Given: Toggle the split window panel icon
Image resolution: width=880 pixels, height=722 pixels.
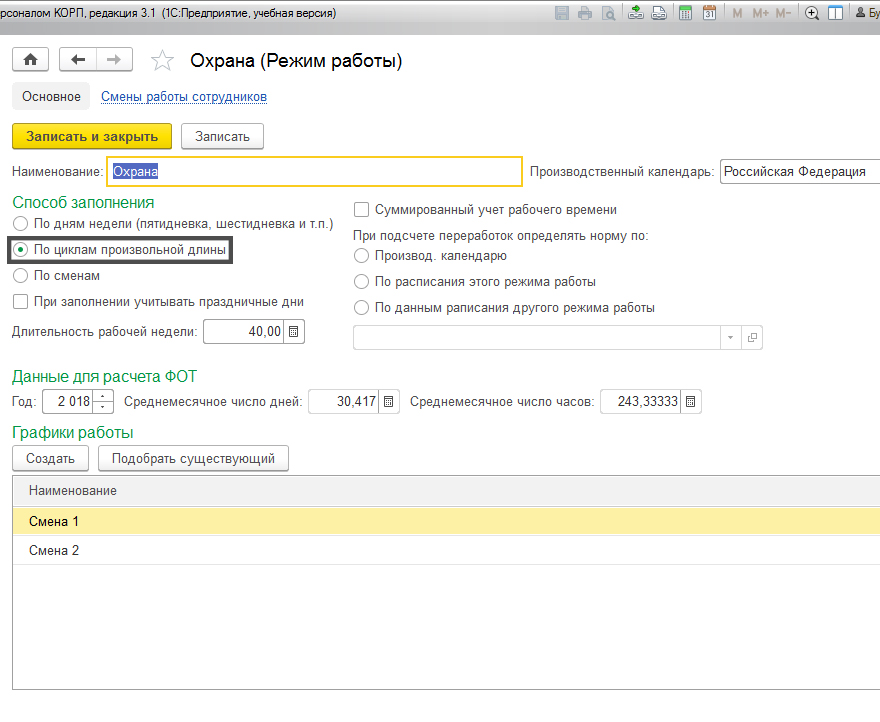Looking at the screenshot, I should [836, 13].
